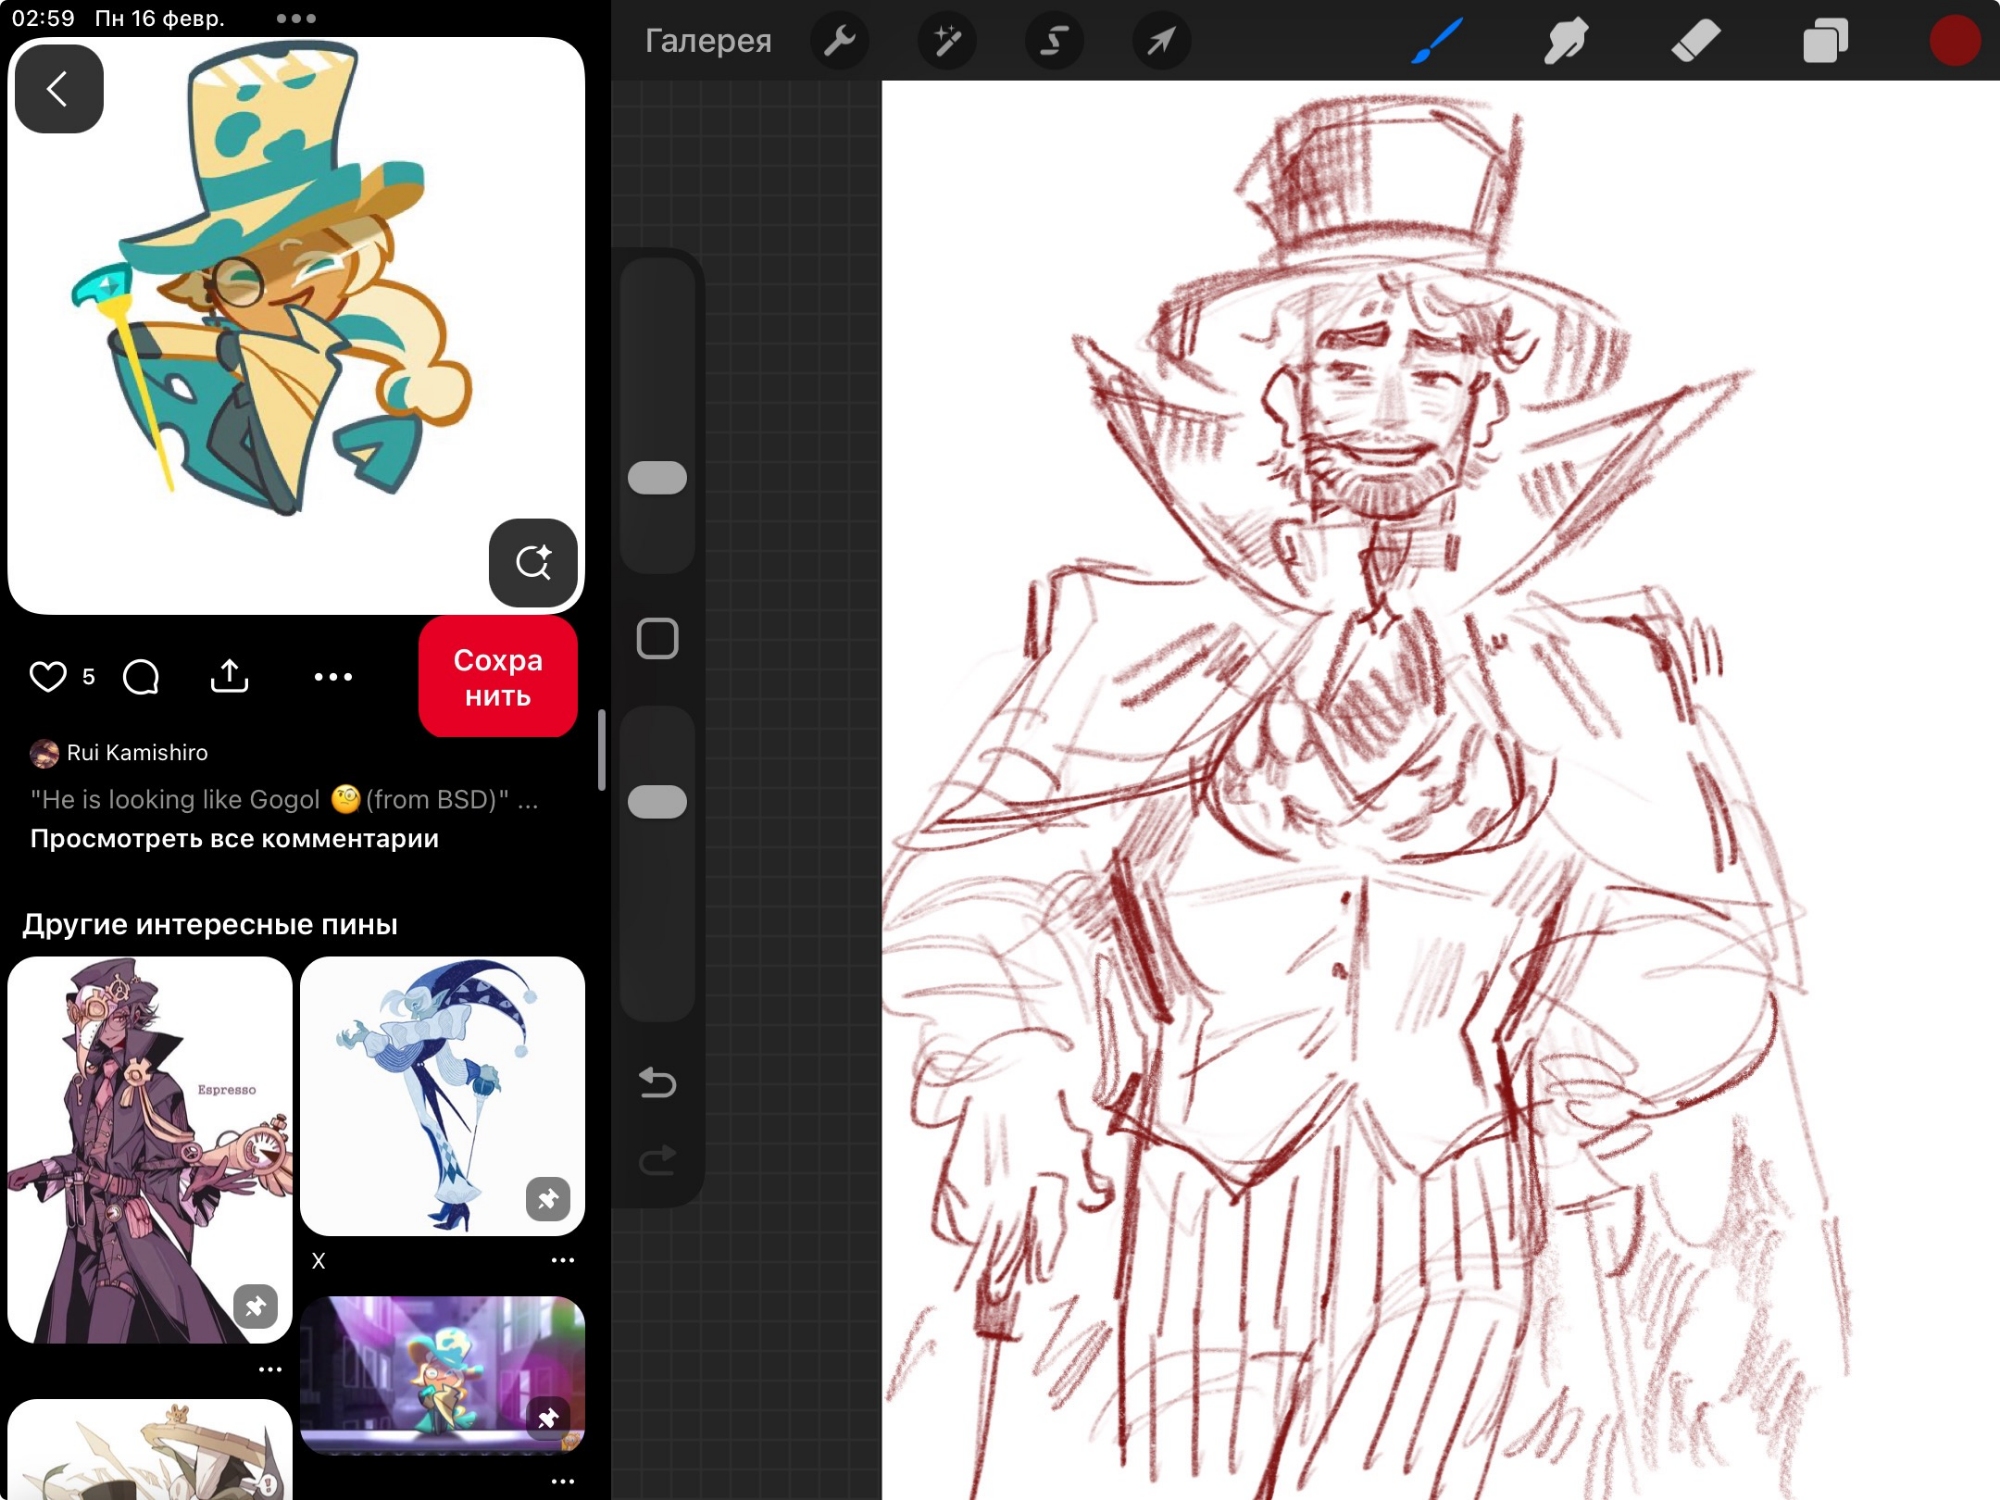Select the Eraser tool
The image size is (2000, 1500).
[x=1696, y=41]
